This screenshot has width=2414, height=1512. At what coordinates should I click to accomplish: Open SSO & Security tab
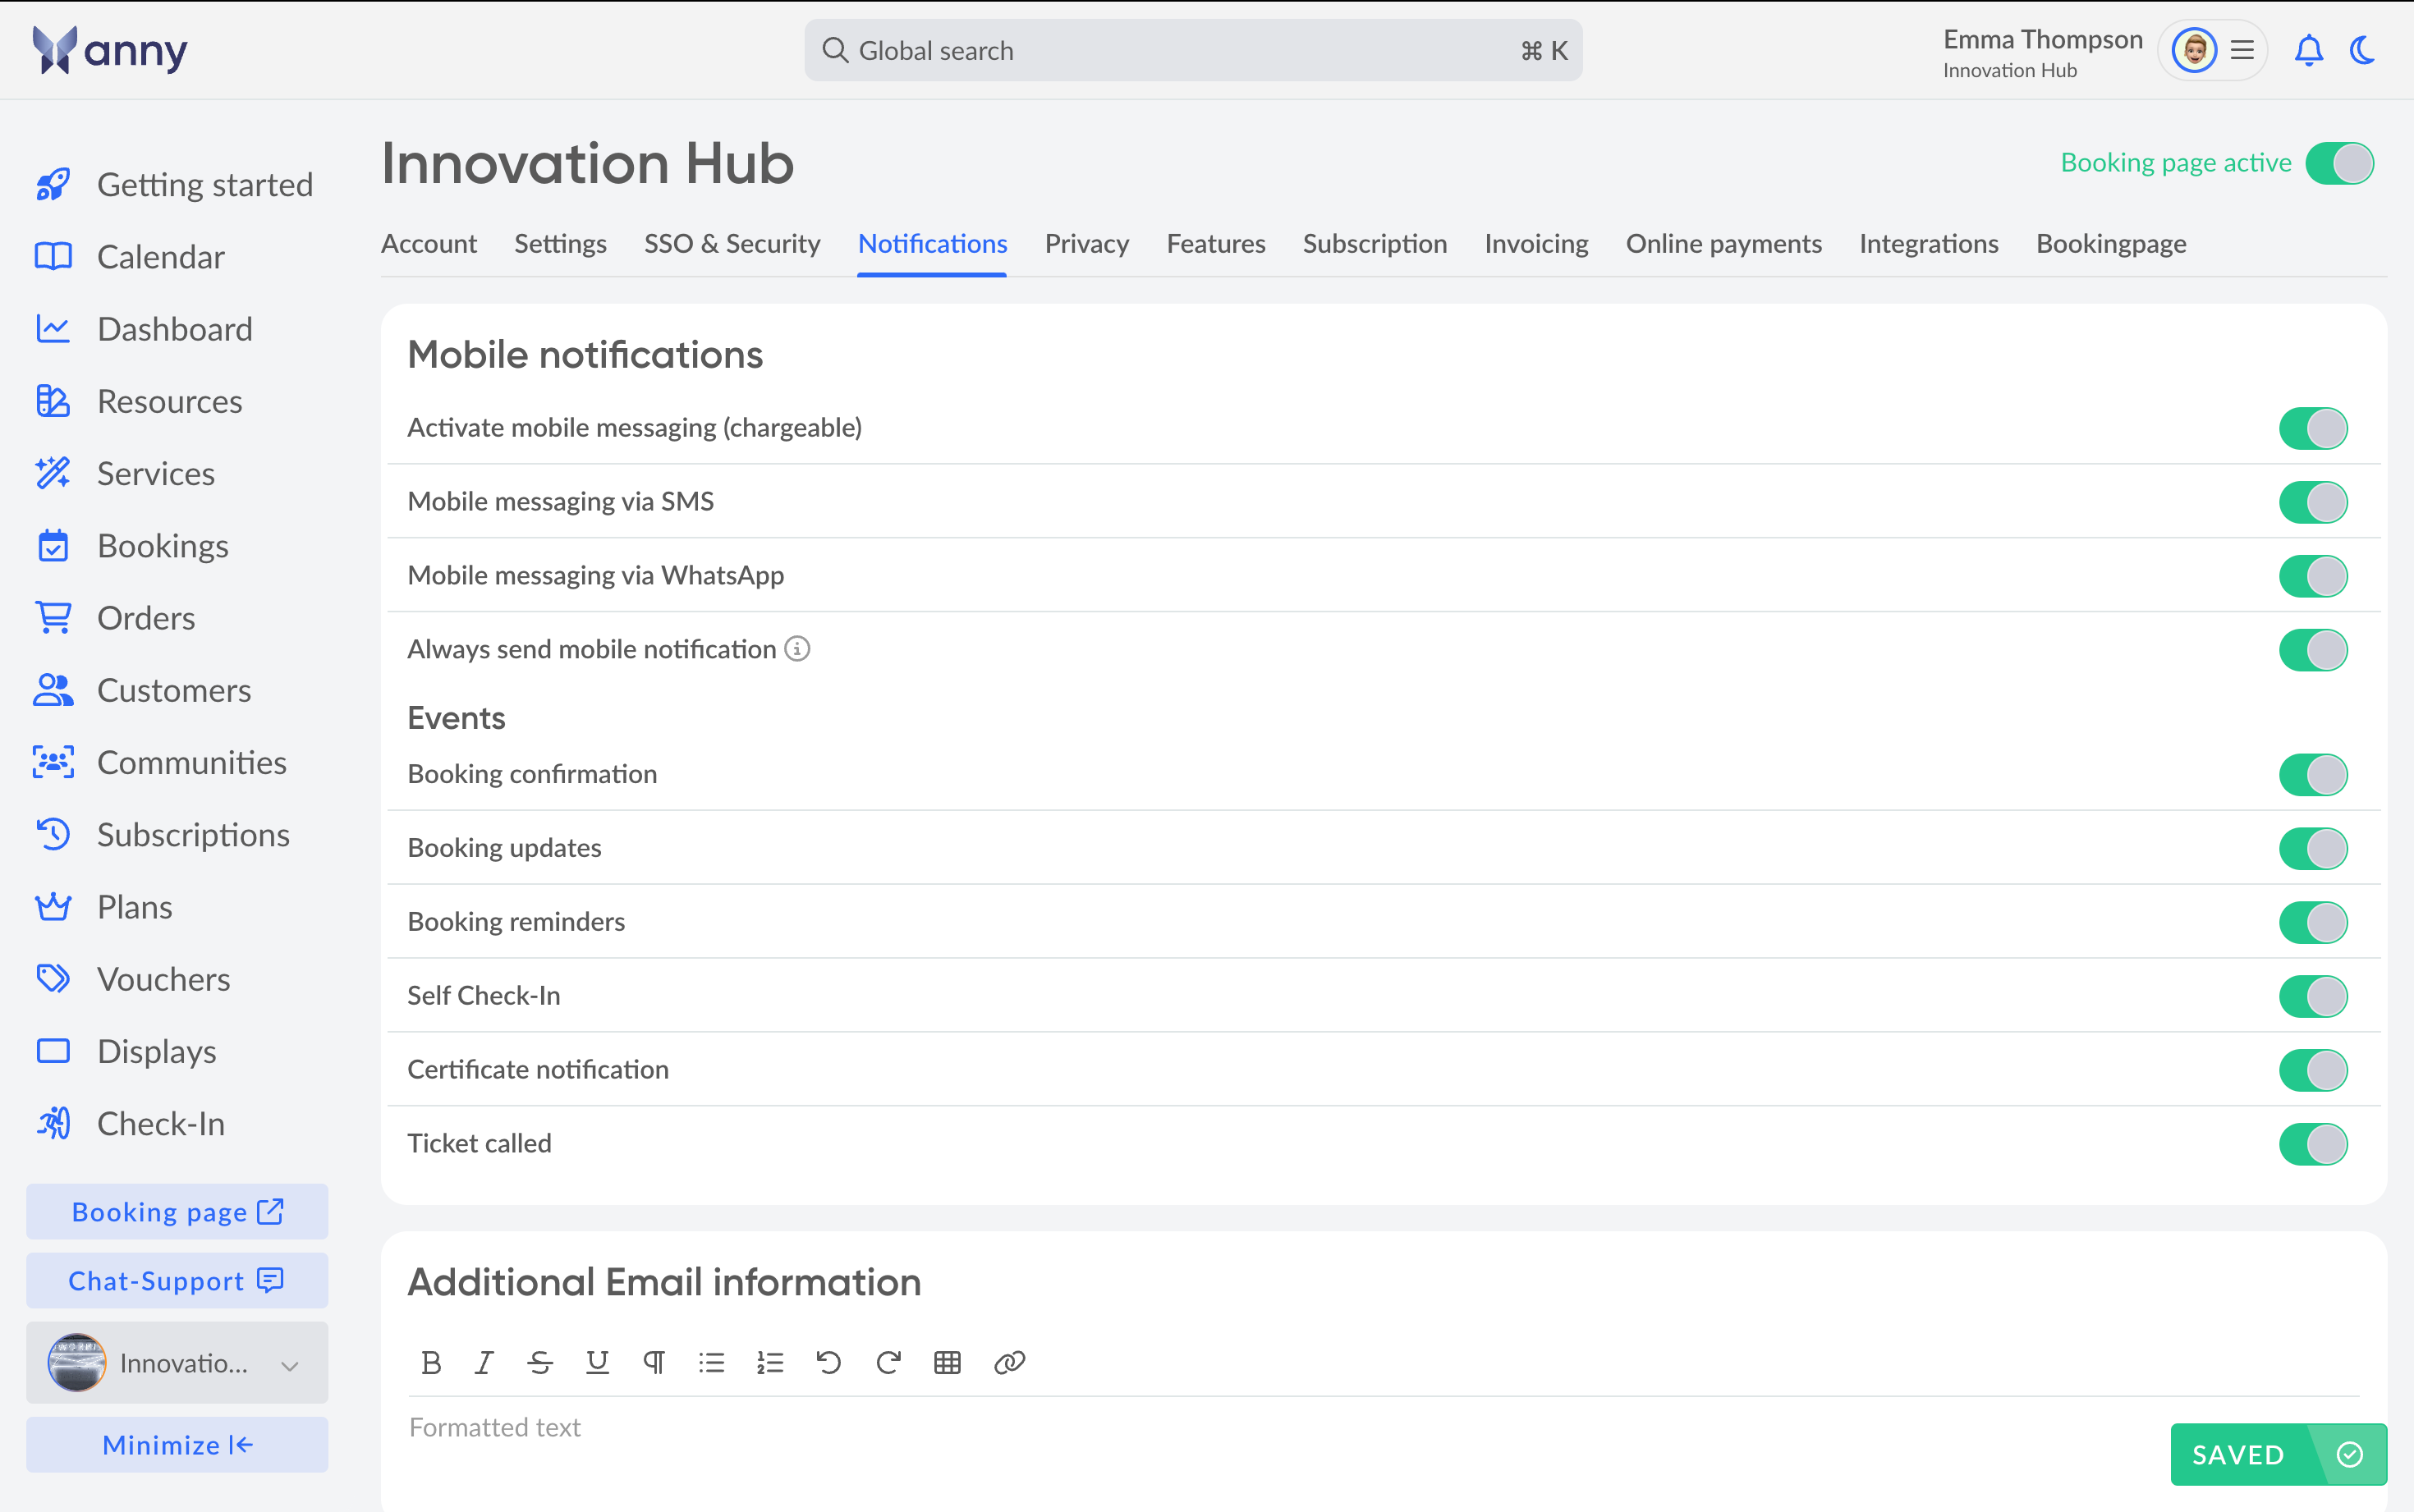pyautogui.click(x=732, y=244)
